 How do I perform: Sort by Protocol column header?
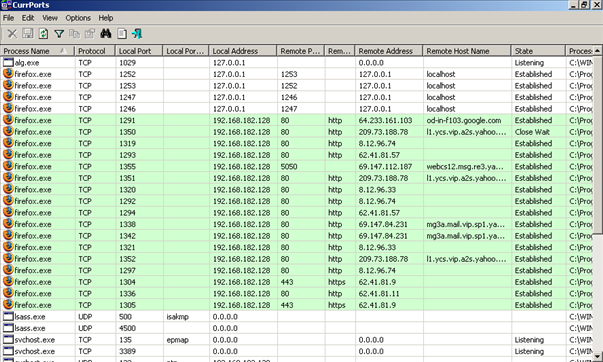(x=95, y=51)
